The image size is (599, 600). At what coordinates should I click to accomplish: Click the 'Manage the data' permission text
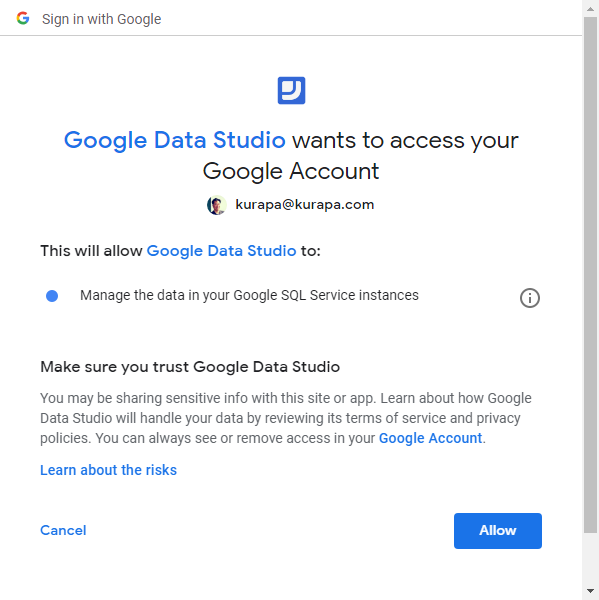[249, 295]
